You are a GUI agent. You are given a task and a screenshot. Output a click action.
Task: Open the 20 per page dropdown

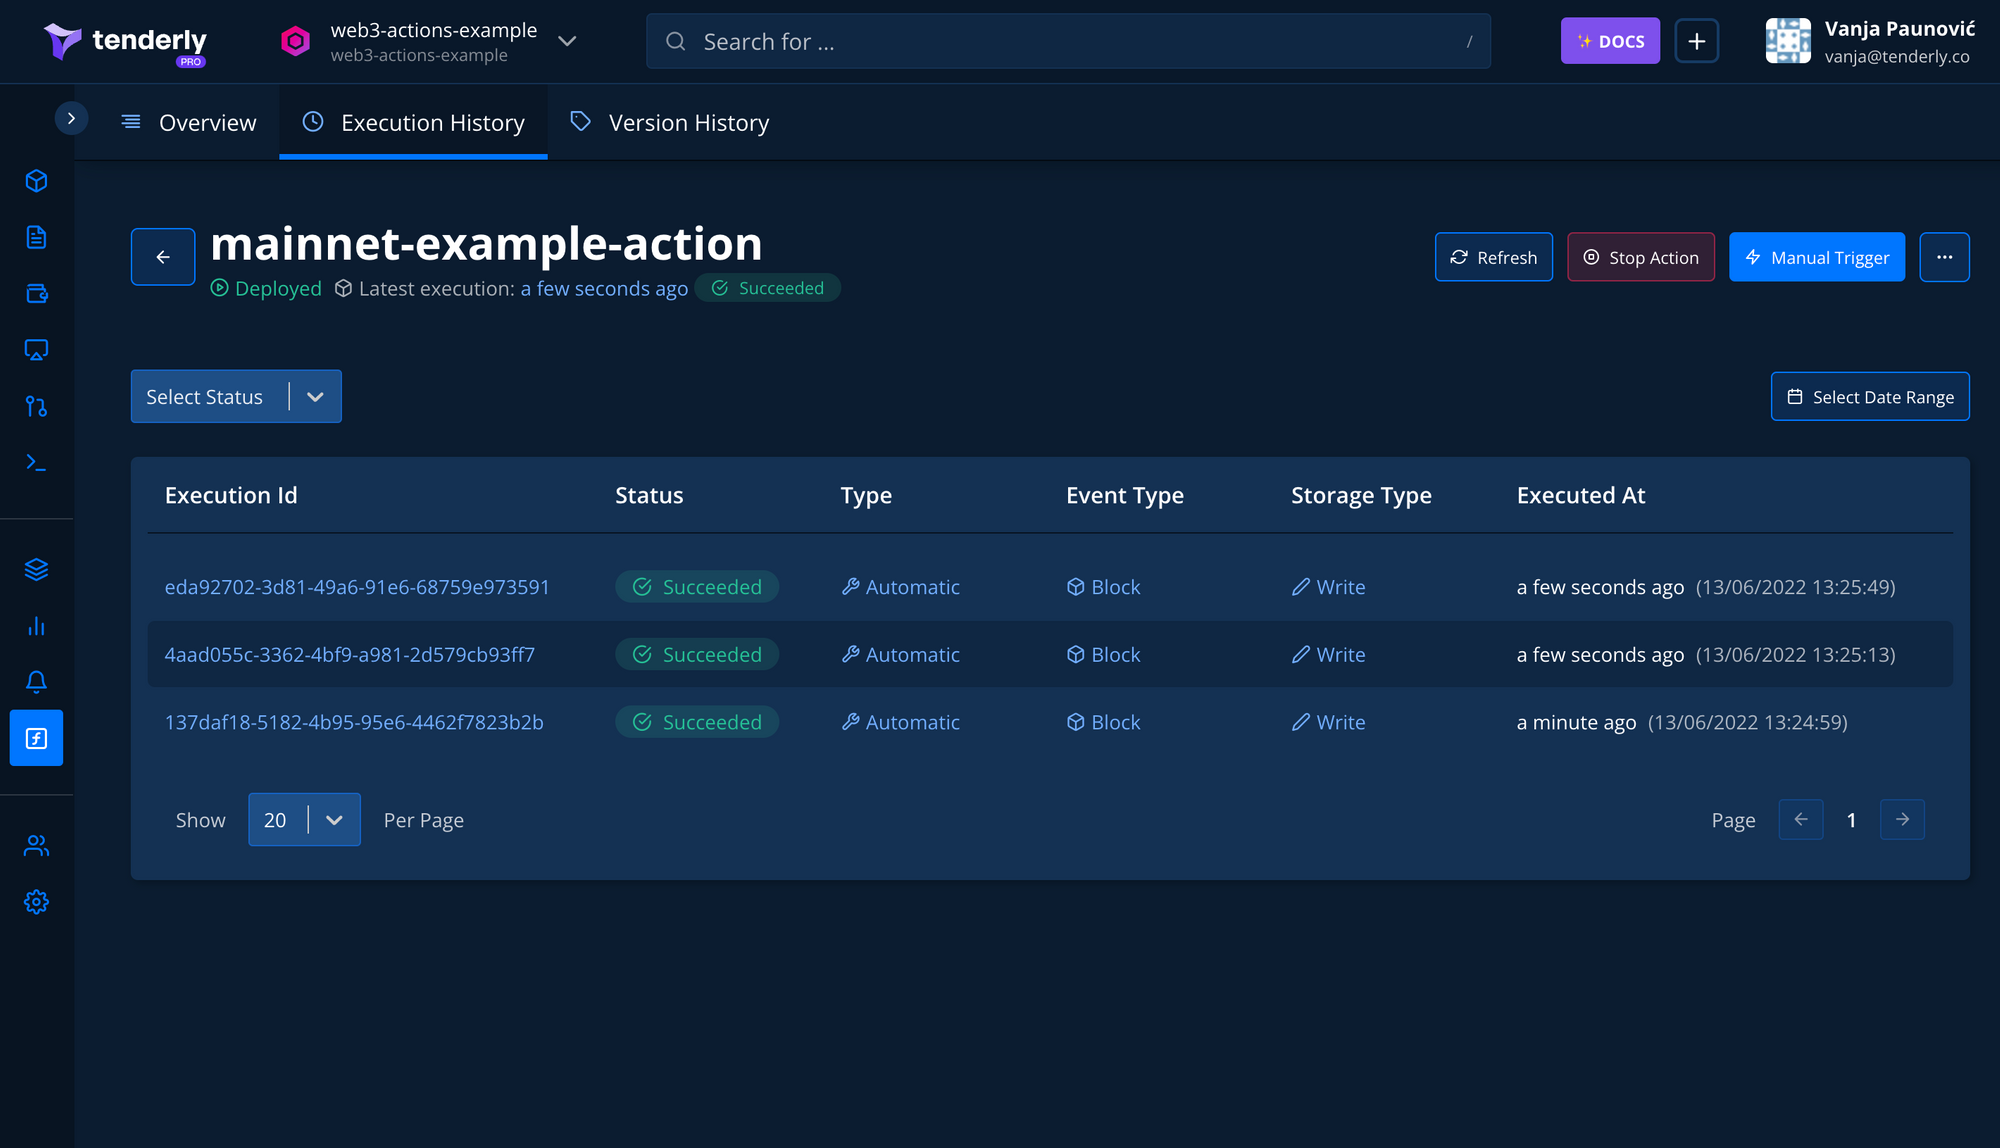coord(304,820)
